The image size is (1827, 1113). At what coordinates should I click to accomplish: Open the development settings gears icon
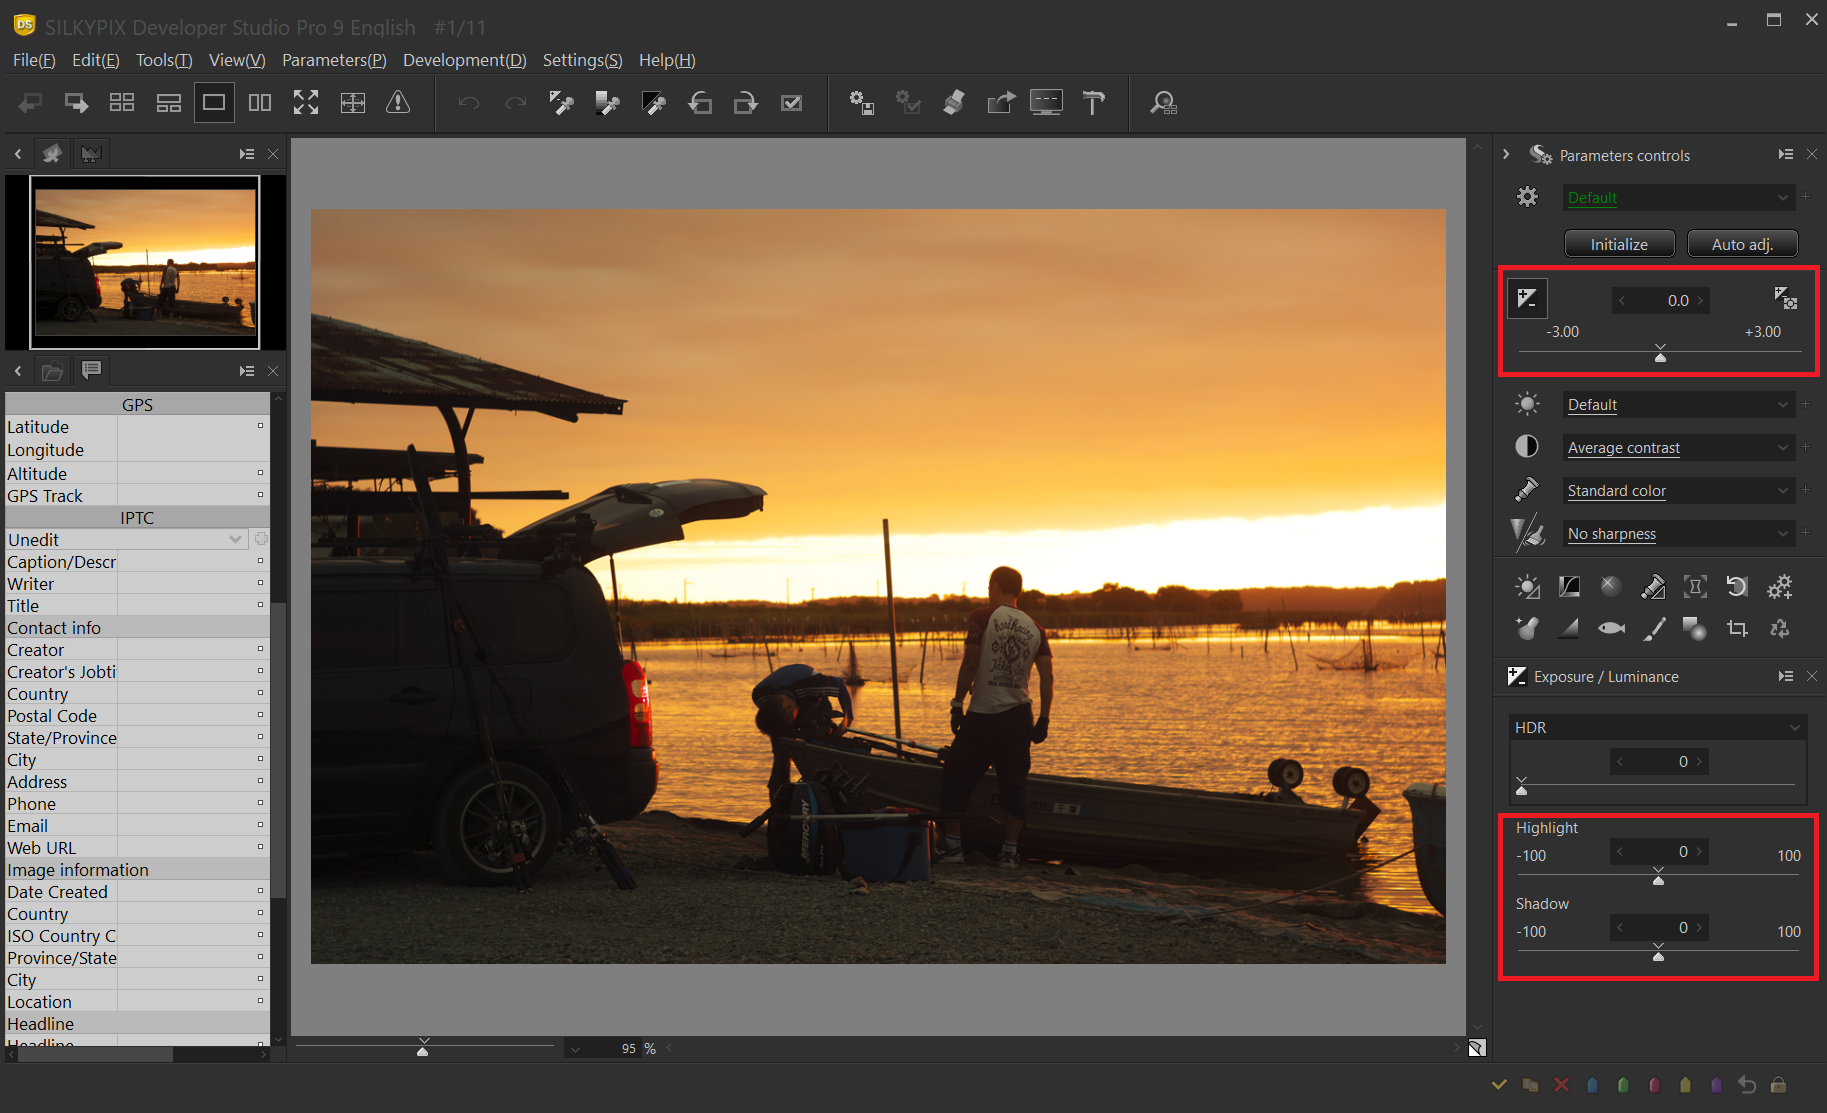click(x=1779, y=587)
